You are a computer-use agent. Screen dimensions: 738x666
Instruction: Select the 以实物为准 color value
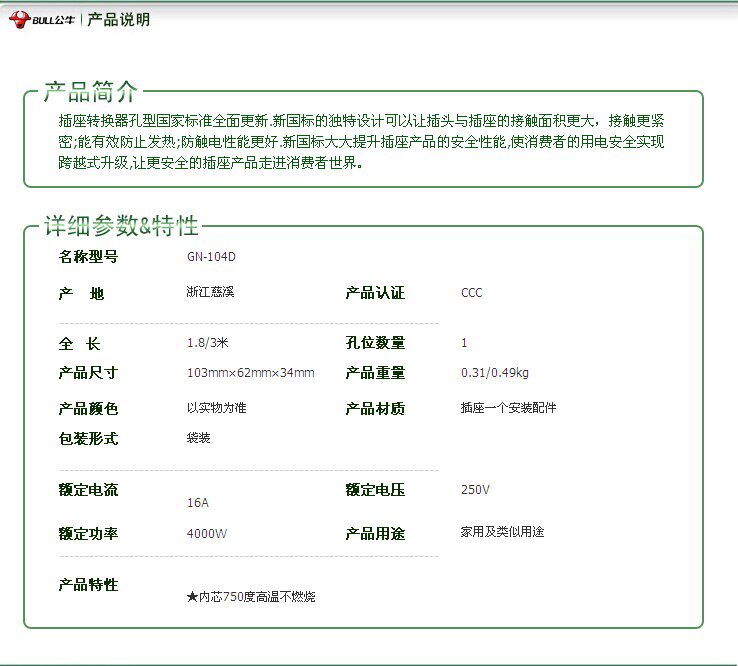coord(216,408)
